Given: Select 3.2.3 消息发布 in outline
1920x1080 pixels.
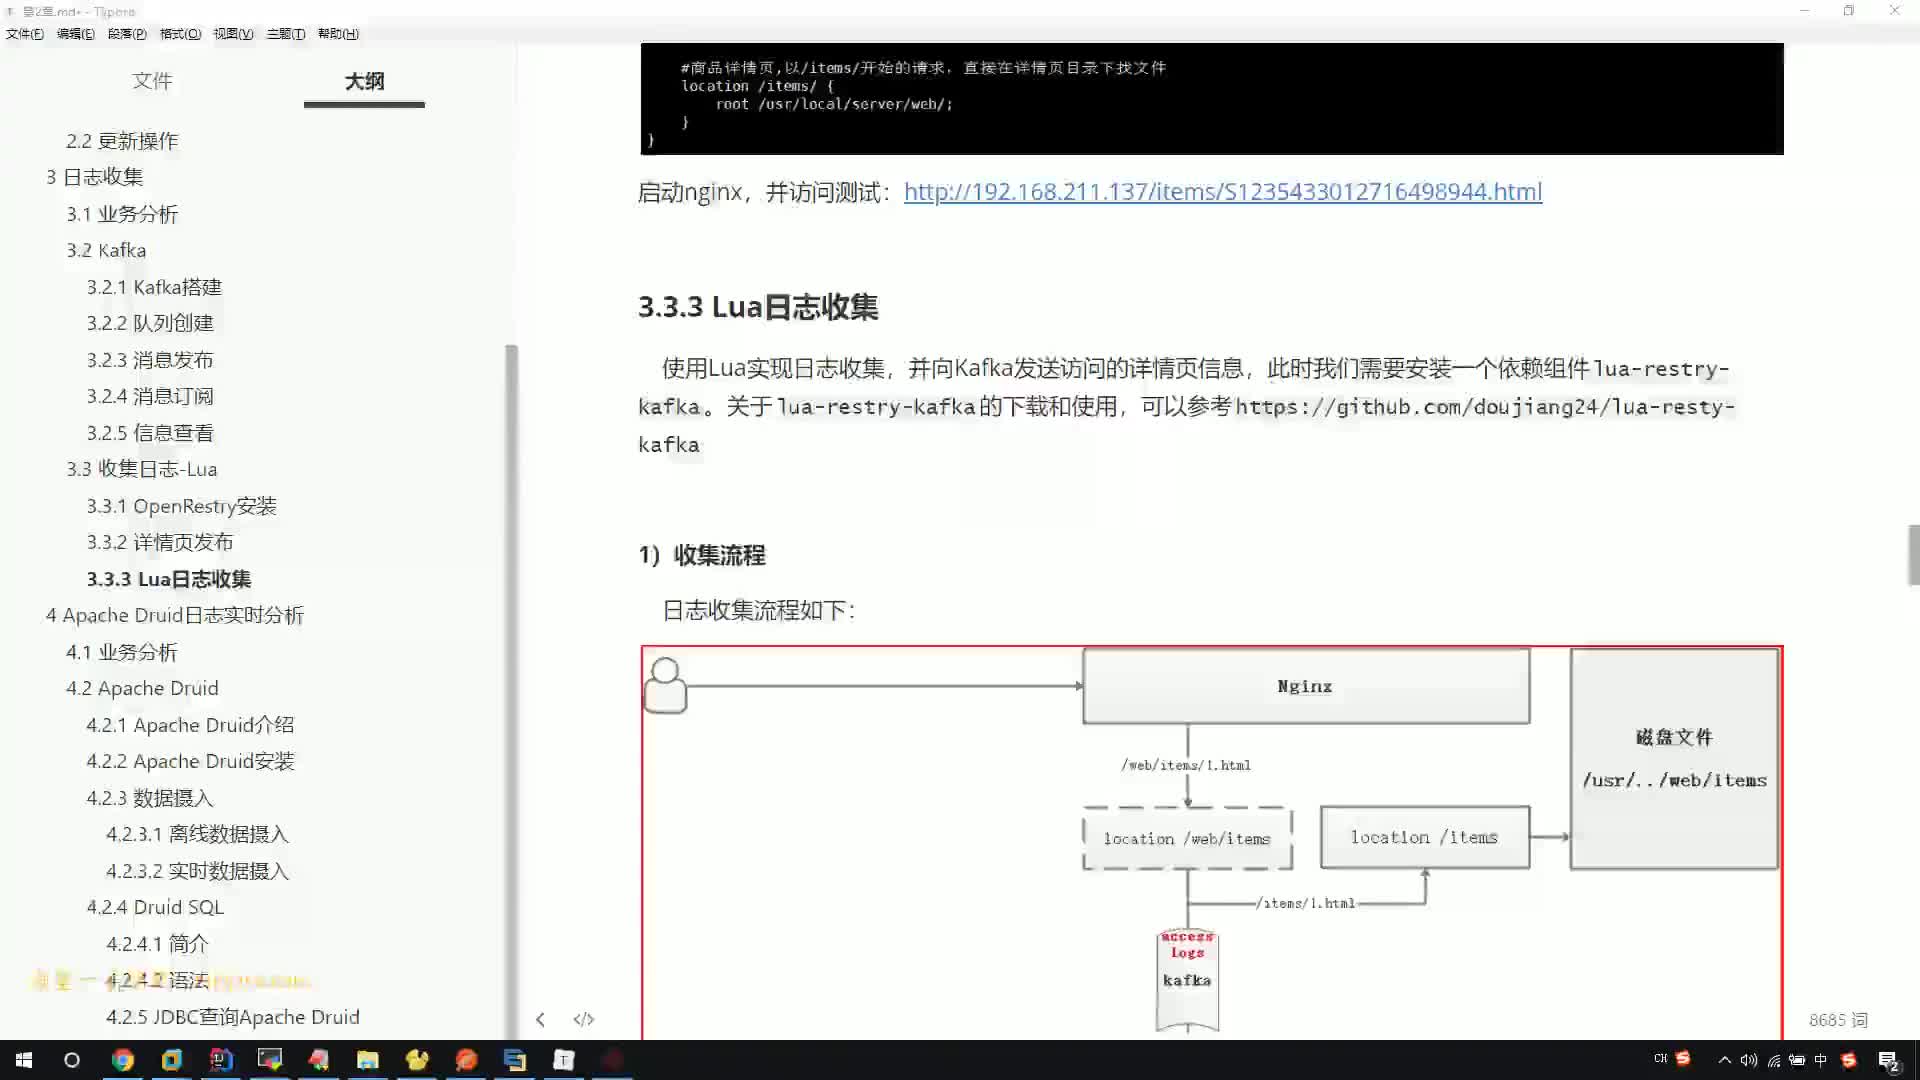Looking at the screenshot, I should (x=150, y=360).
